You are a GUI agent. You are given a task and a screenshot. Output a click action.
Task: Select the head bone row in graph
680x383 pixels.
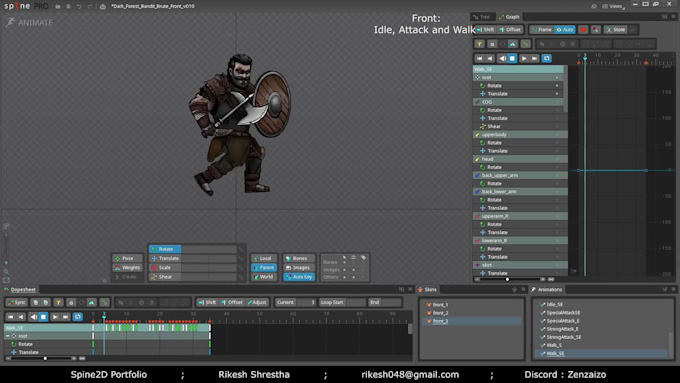coord(520,159)
